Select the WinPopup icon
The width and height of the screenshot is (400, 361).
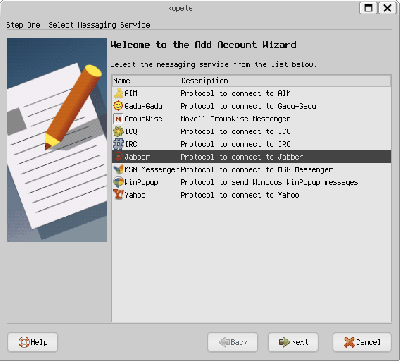coord(118,182)
